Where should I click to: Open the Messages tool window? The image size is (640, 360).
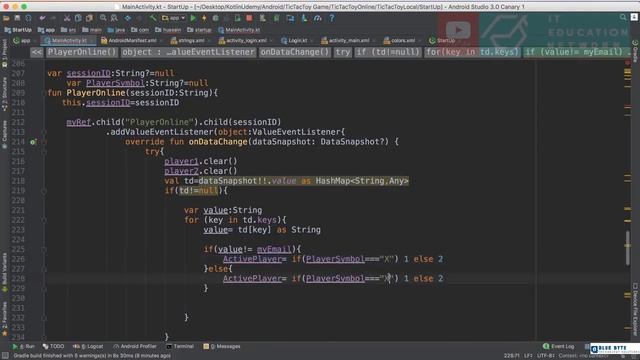(x=222, y=346)
